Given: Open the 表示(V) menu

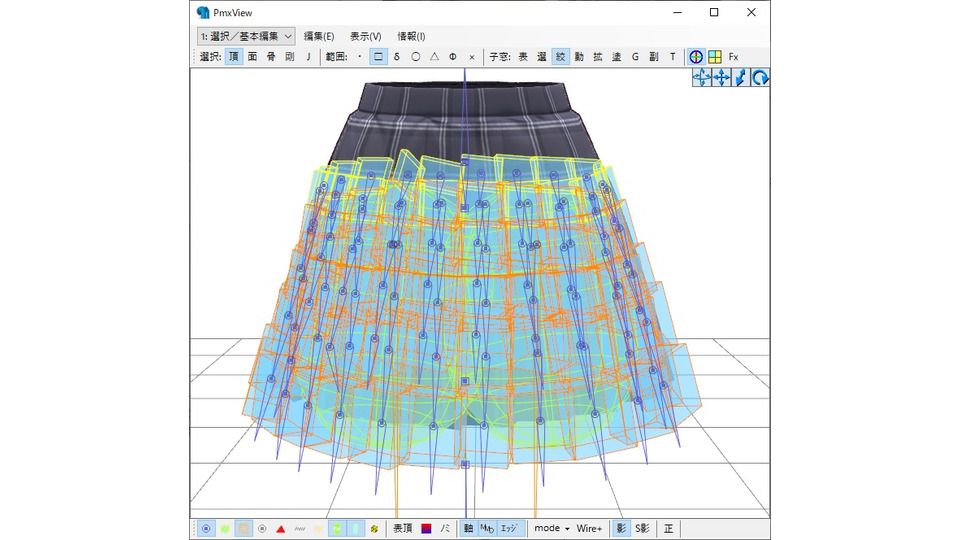Looking at the screenshot, I should (366, 36).
